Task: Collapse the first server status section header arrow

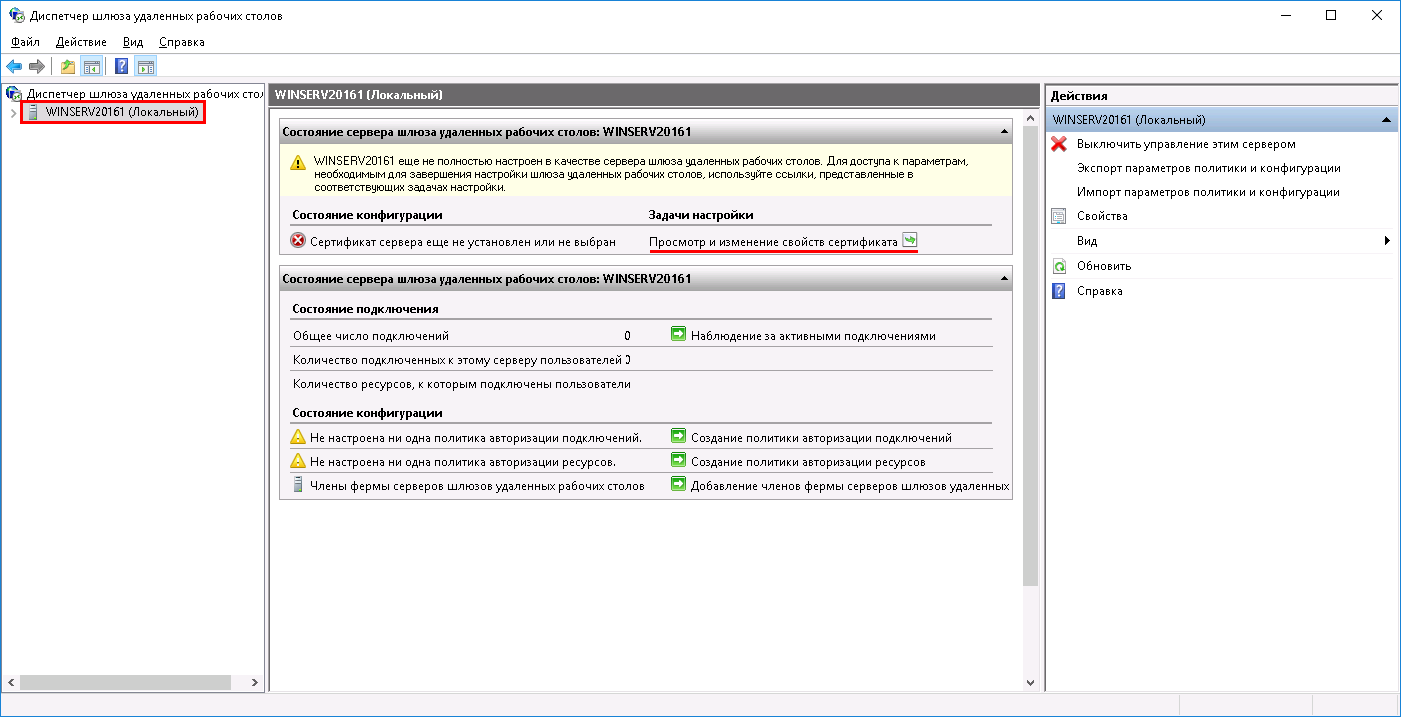Action: [1003, 132]
